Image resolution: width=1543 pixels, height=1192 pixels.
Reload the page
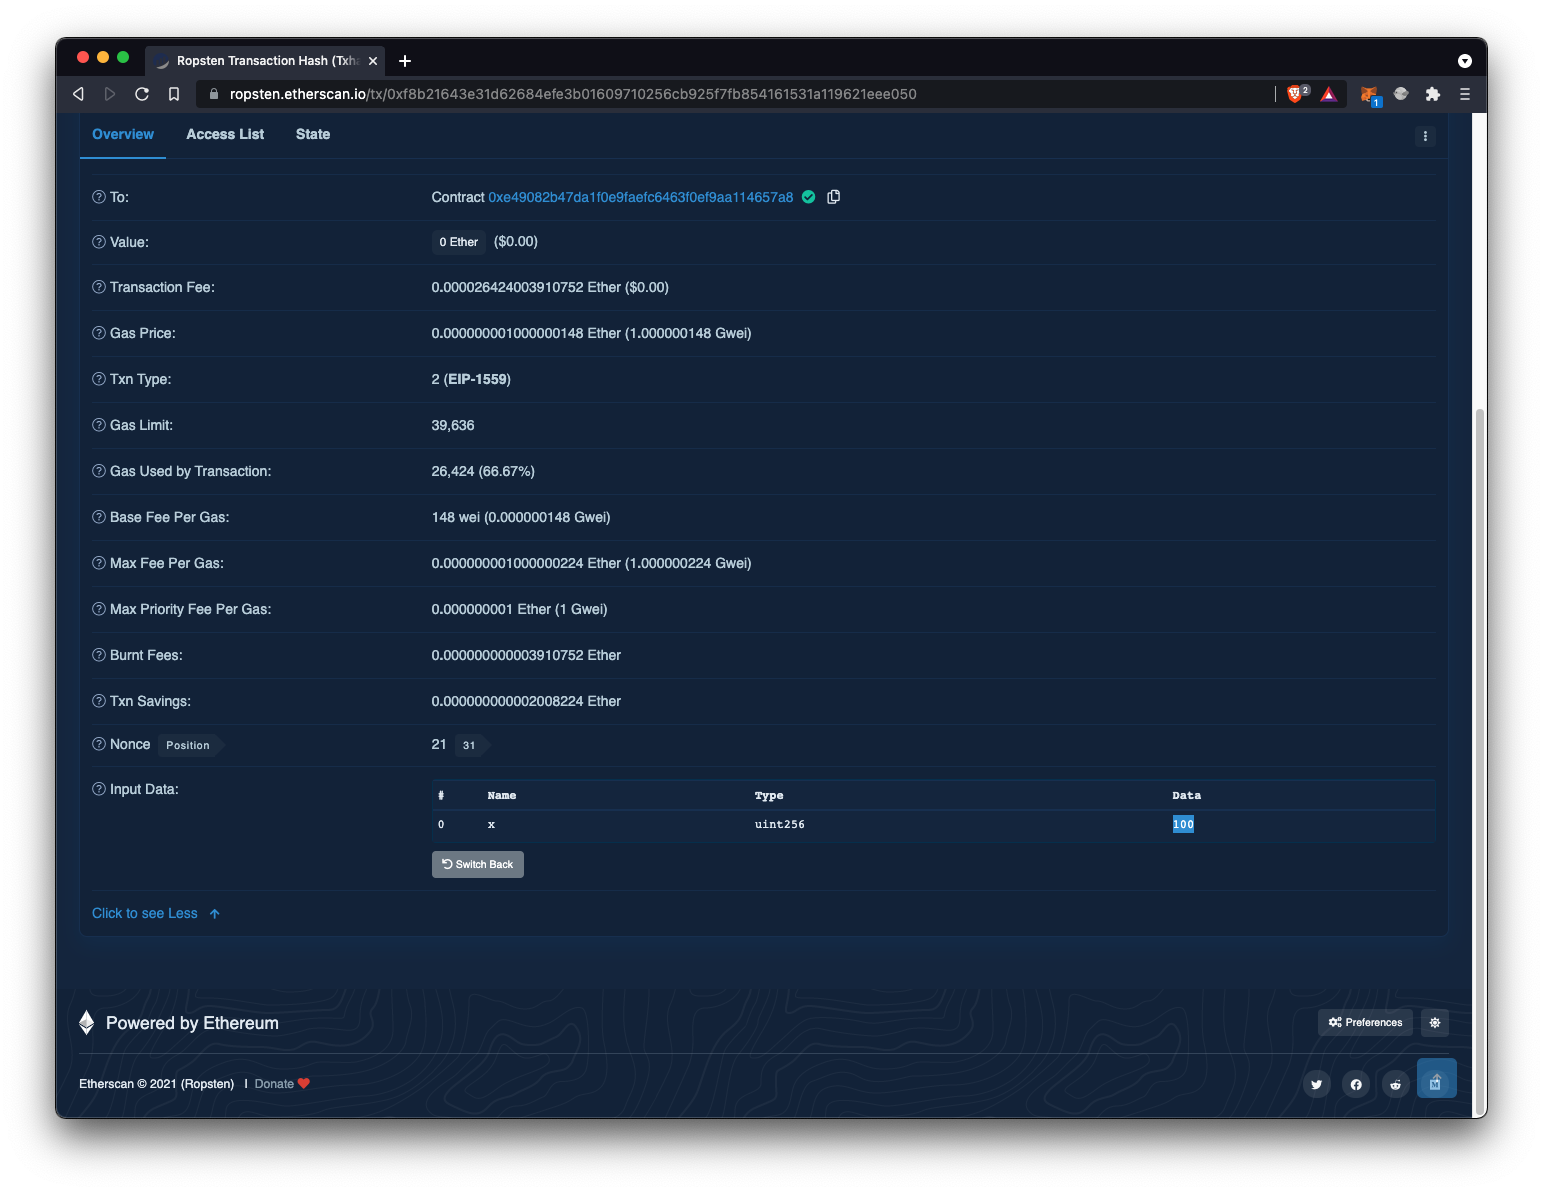[x=142, y=94]
